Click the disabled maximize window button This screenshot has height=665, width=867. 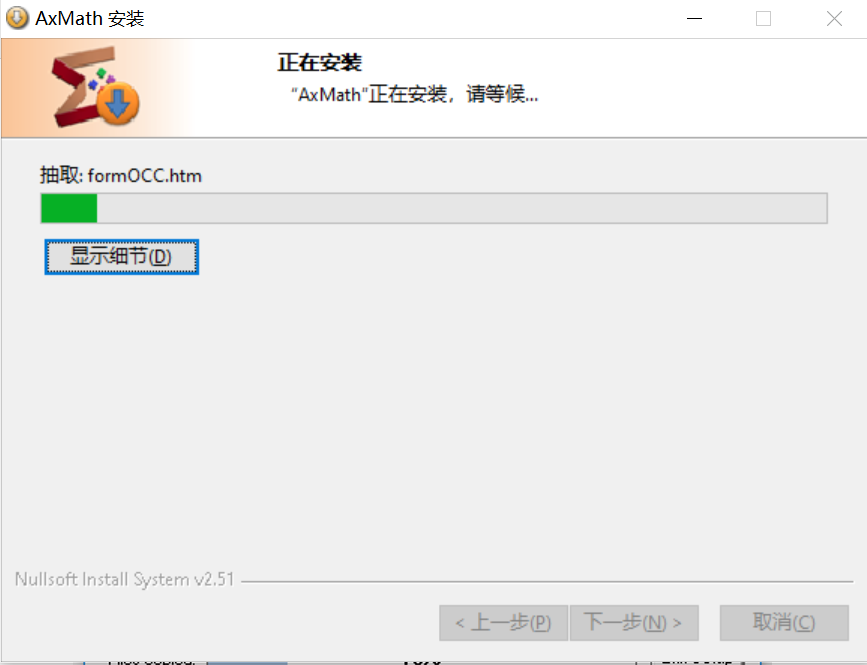point(763,18)
